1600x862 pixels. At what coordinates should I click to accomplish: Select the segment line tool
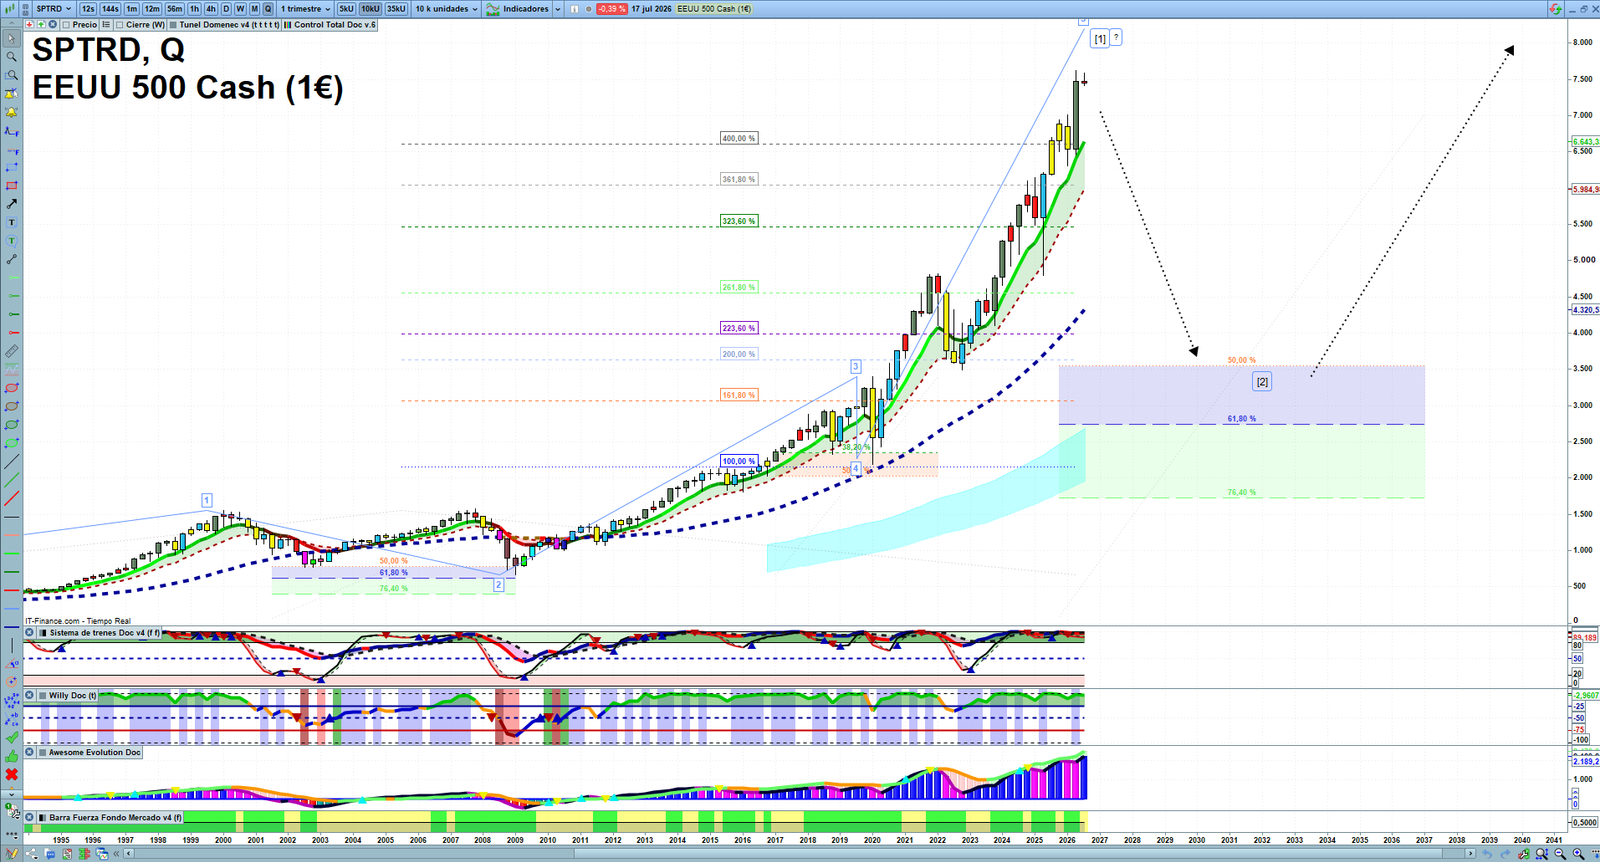click(11, 259)
